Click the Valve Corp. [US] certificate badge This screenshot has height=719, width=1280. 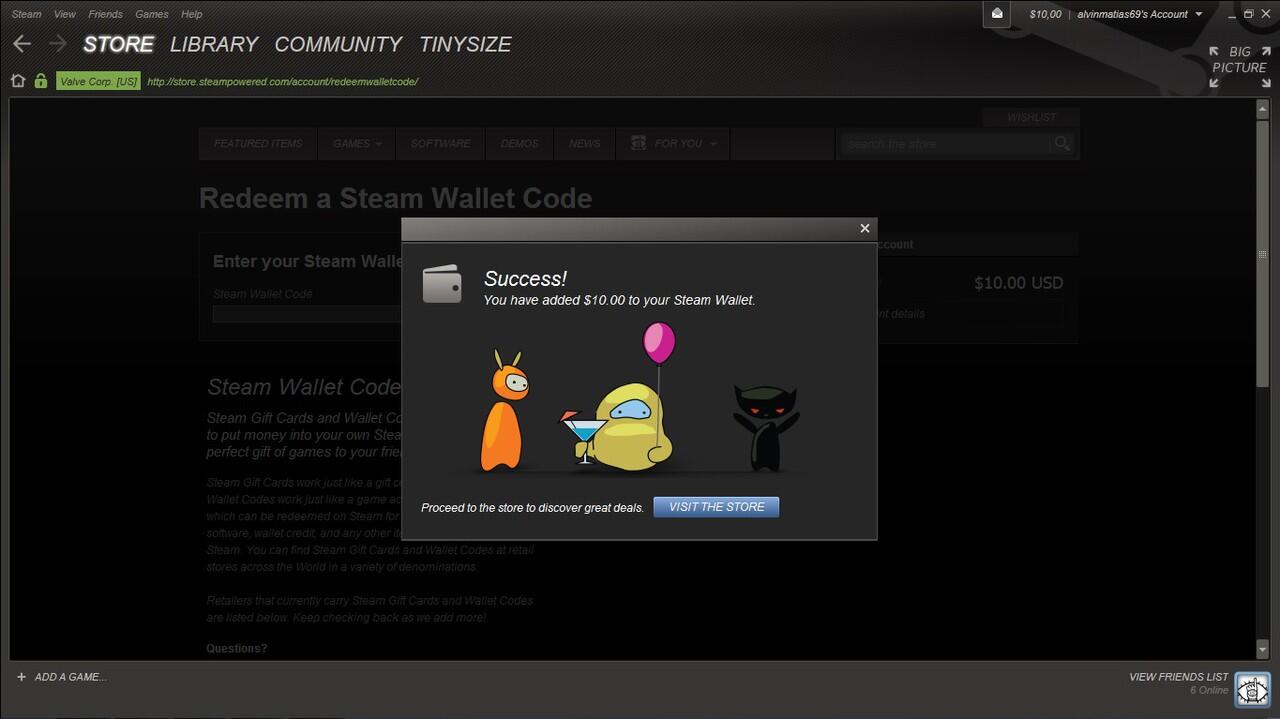(98, 81)
